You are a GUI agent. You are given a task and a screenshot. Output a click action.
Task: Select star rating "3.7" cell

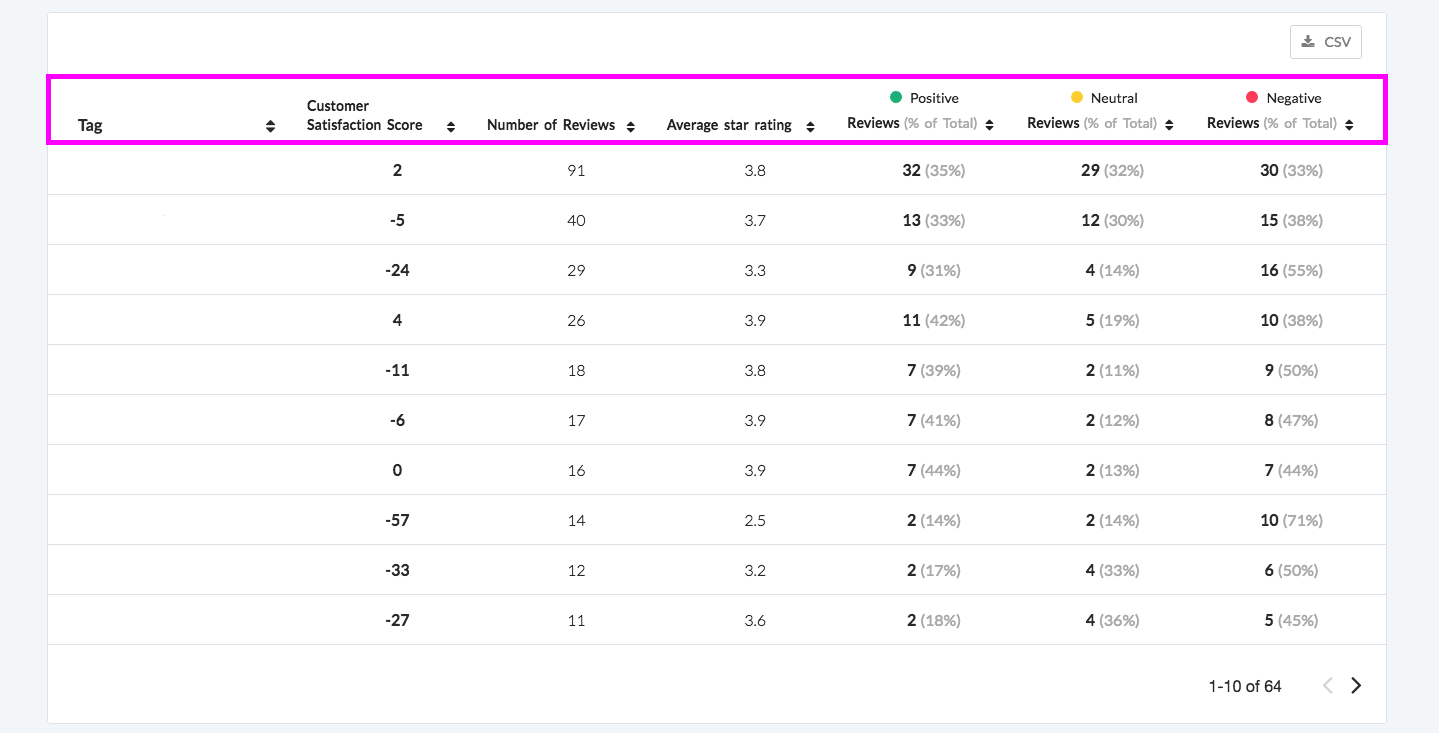click(x=755, y=220)
